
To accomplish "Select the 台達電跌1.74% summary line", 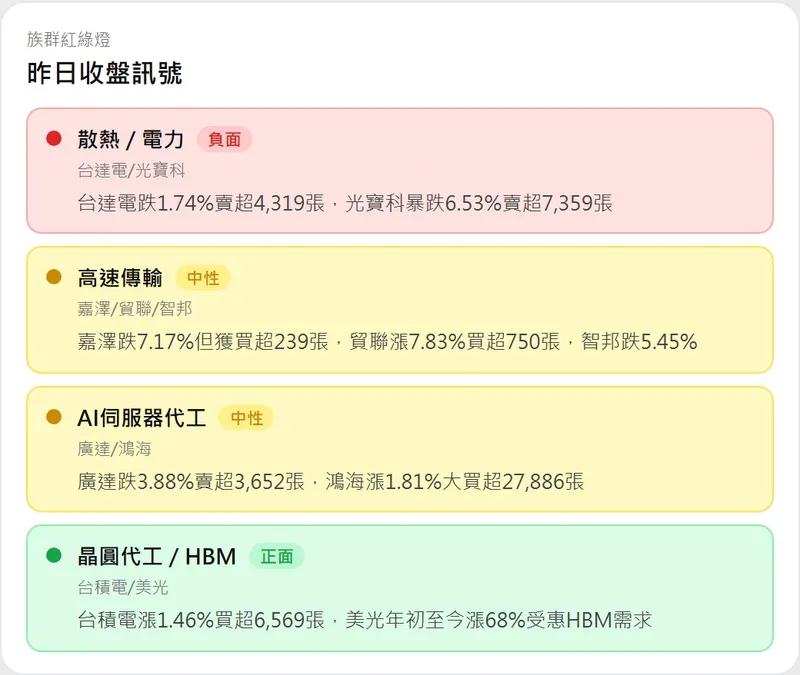I will click(x=345, y=203).
